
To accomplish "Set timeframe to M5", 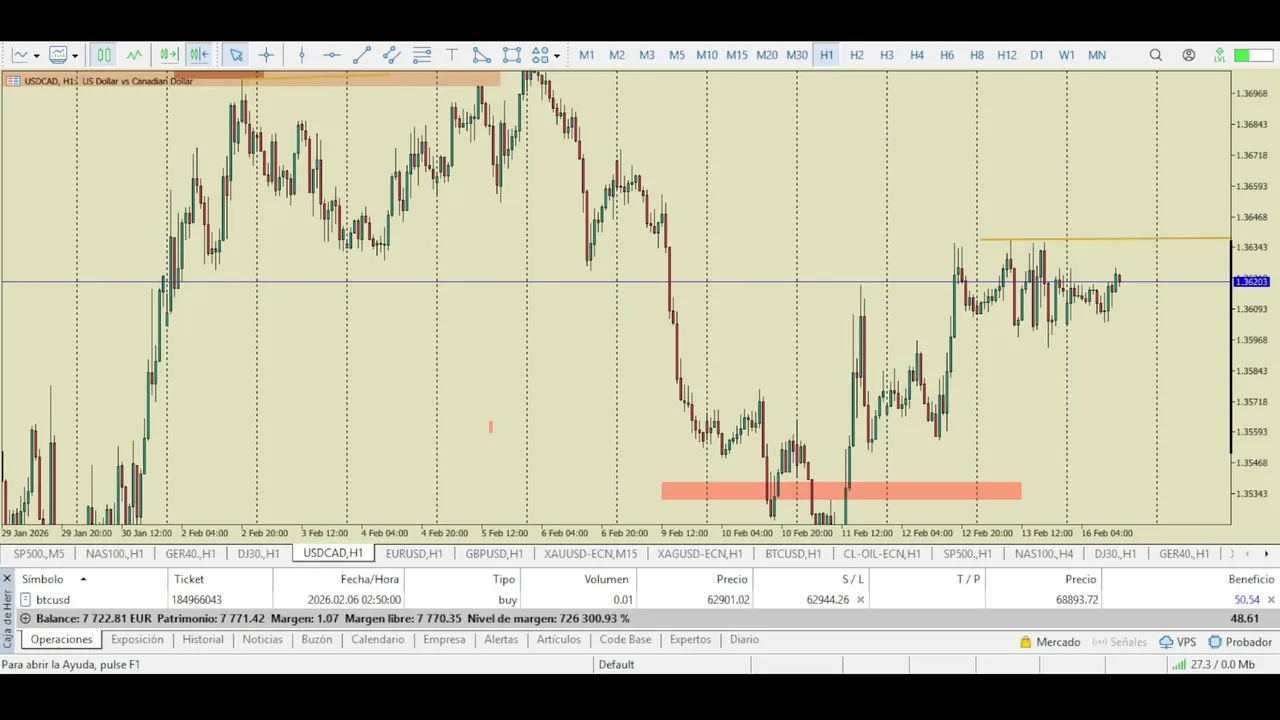I will pos(677,55).
